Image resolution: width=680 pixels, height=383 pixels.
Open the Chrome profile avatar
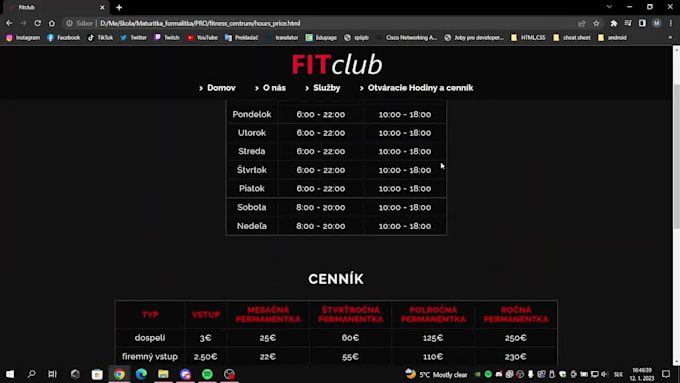(657, 23)
